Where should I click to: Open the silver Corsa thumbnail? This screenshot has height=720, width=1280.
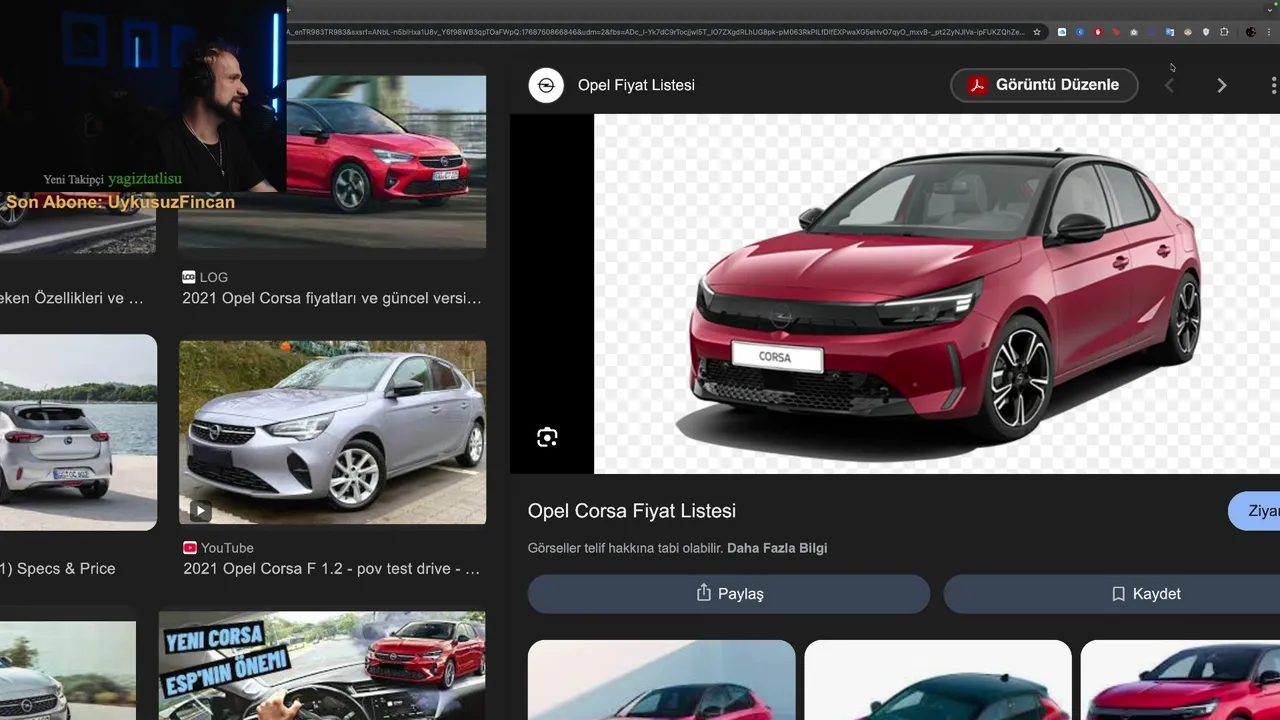pos(332,432)
